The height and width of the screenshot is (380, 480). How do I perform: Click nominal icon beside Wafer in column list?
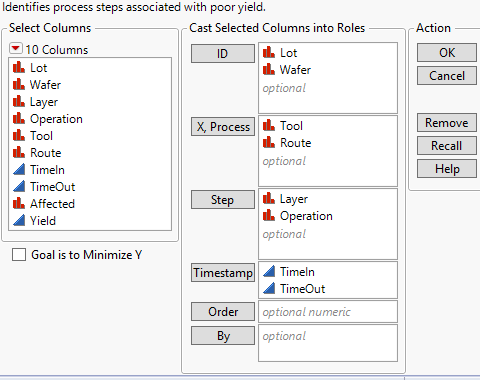[19, 84]
